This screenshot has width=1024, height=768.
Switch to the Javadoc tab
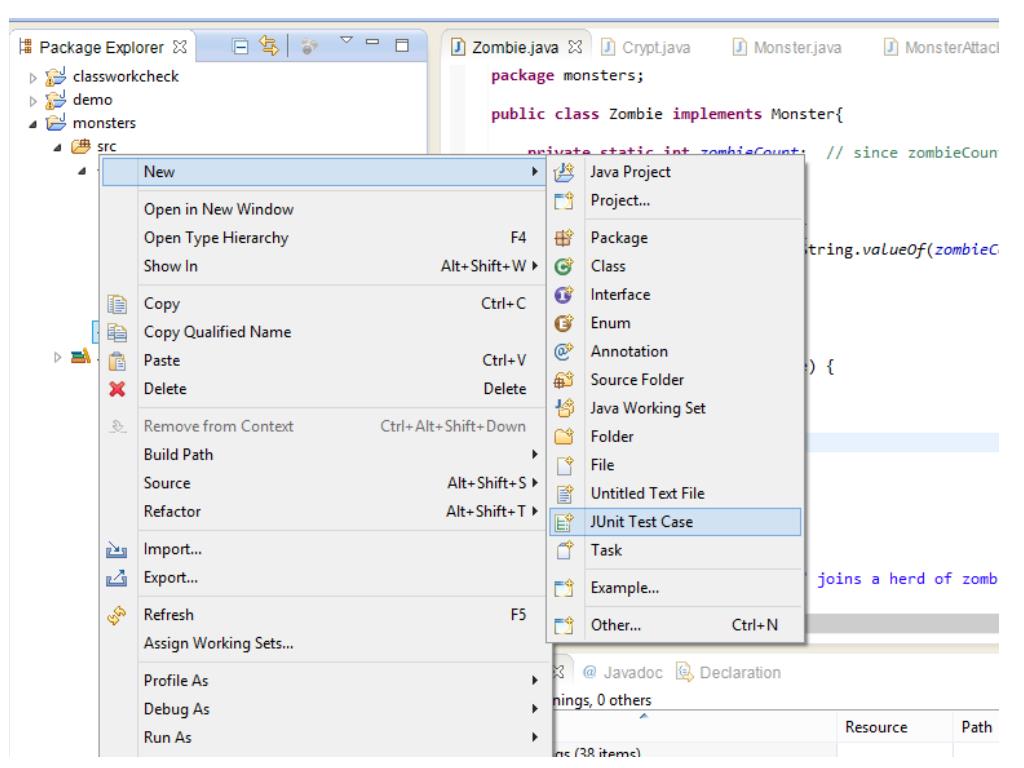point(622,673)
